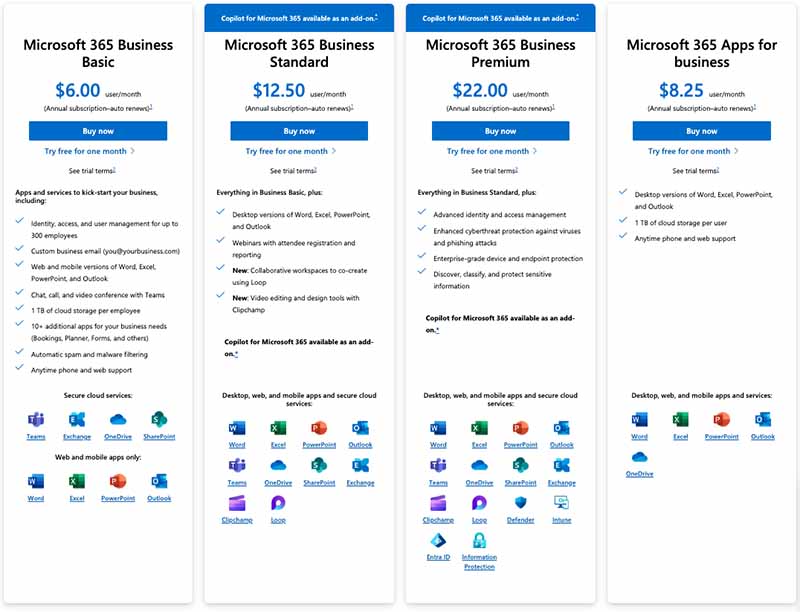Screen dimensions: 800x612
Task: Open the Loop icon in Business Premium
Action: (x=479, y=503)
